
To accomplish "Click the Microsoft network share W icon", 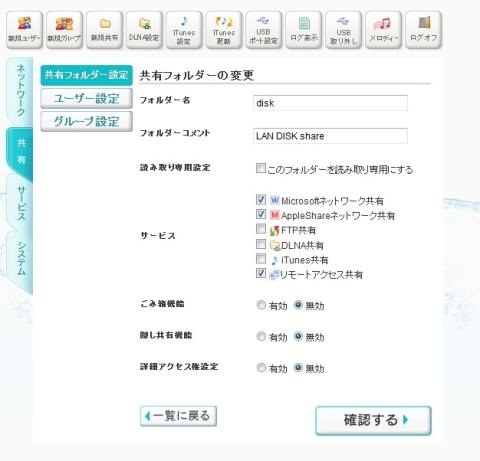I will click(x=274, y=200).
